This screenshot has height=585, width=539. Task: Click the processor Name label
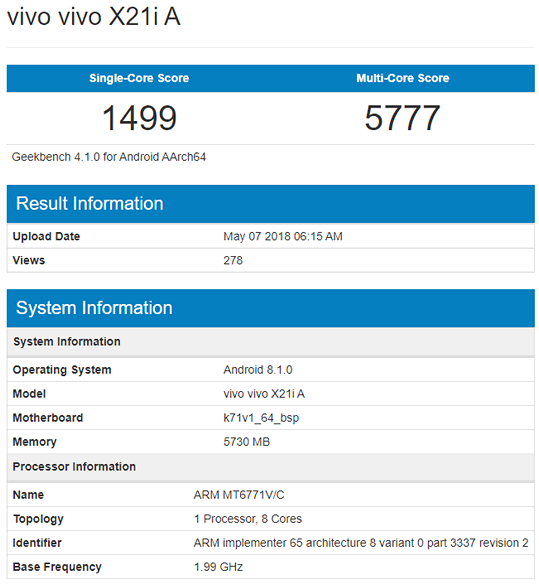tap(28, 495)
